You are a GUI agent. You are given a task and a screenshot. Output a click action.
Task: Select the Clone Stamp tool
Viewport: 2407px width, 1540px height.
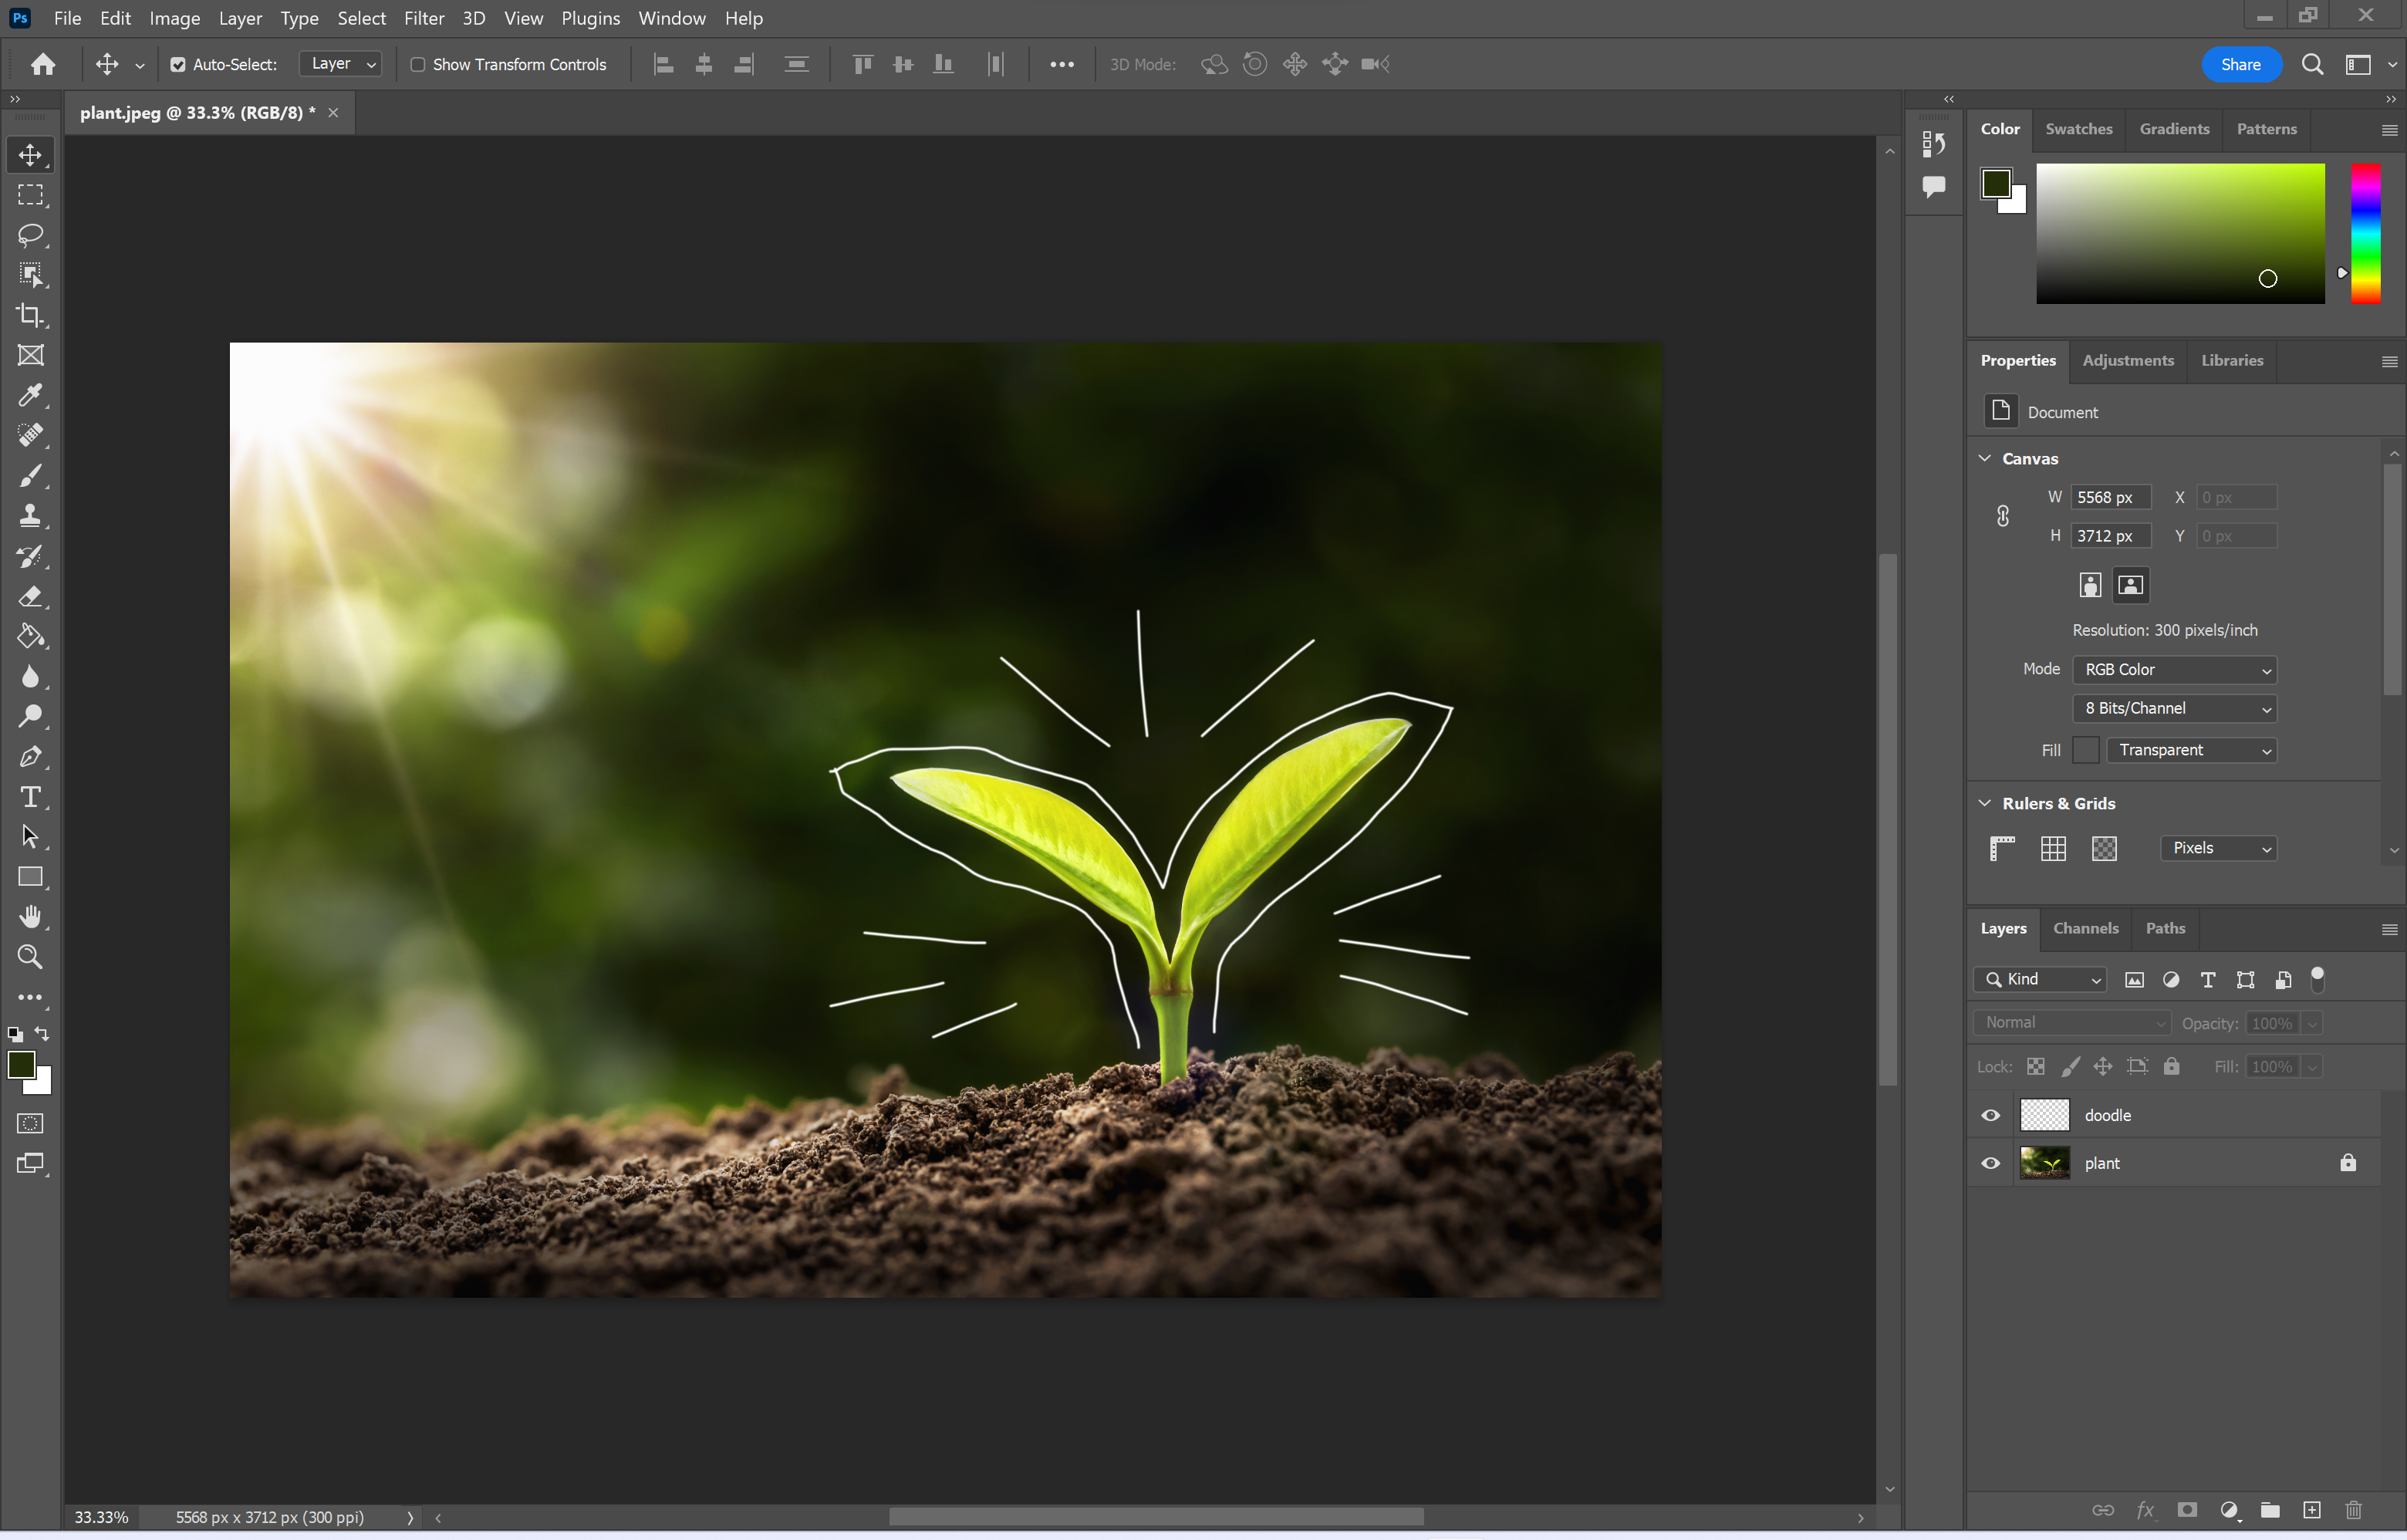[30, 516]
